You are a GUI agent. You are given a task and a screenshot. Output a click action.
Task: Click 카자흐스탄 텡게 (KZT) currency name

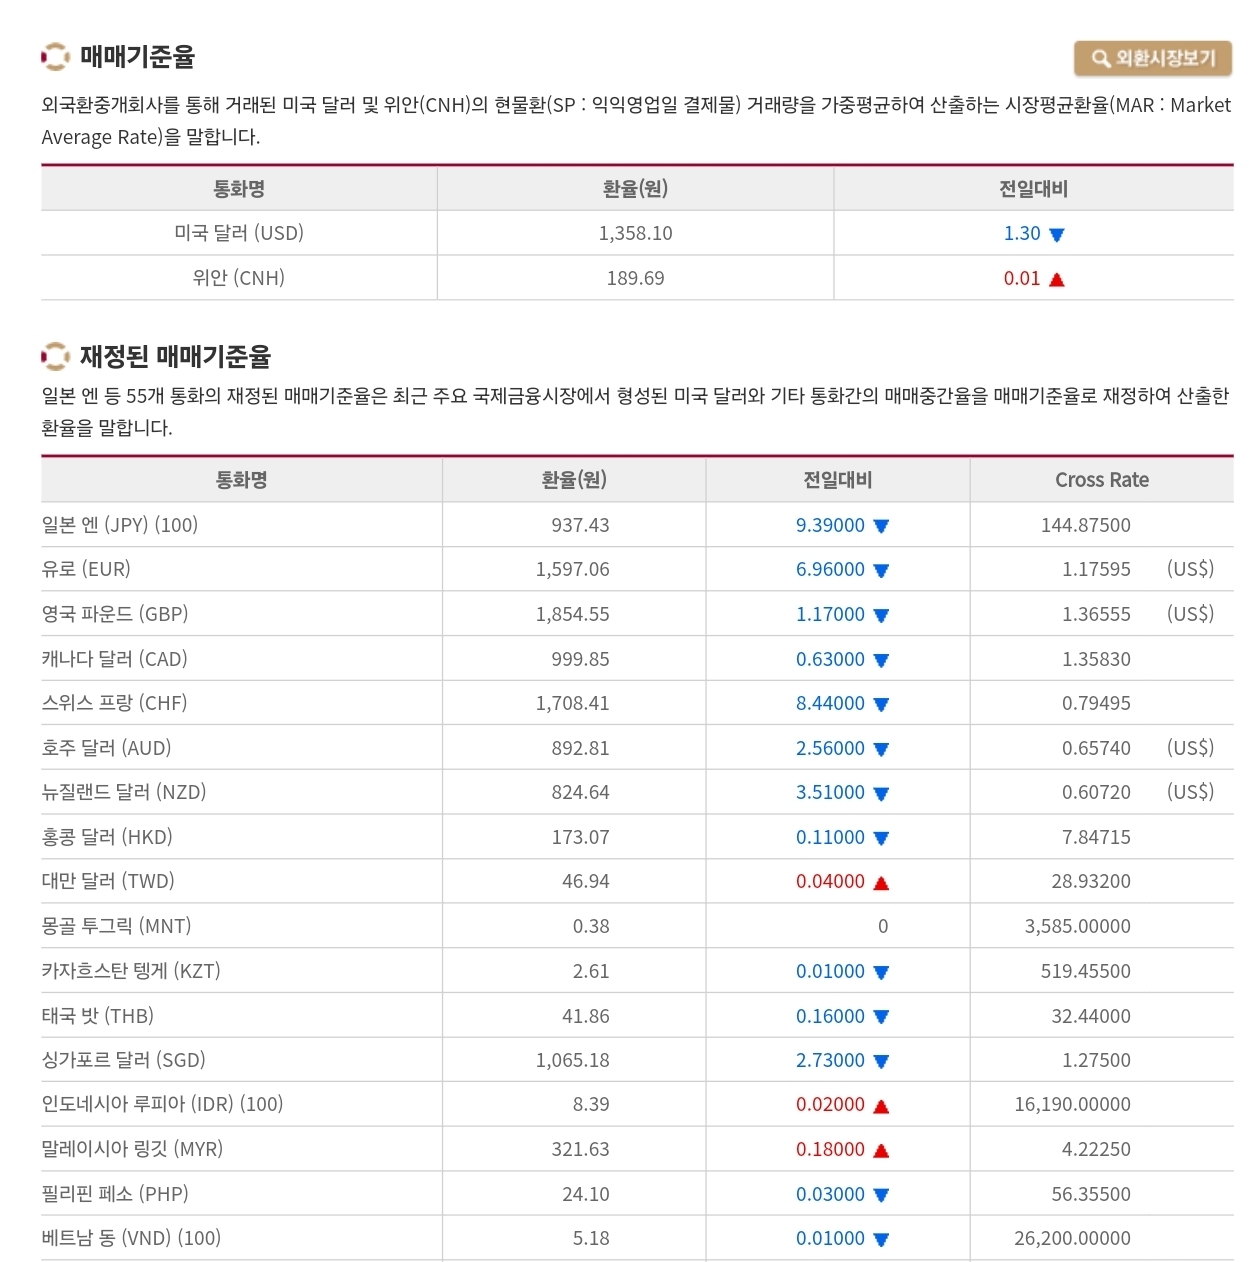(x=131, y=971)
